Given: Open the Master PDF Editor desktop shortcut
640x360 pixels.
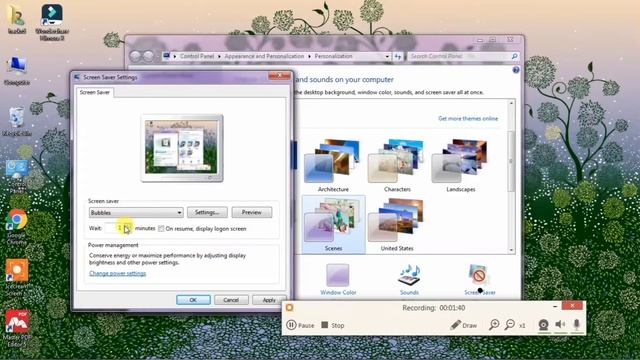Looking at the screenshot, I should tap(16, 328).
